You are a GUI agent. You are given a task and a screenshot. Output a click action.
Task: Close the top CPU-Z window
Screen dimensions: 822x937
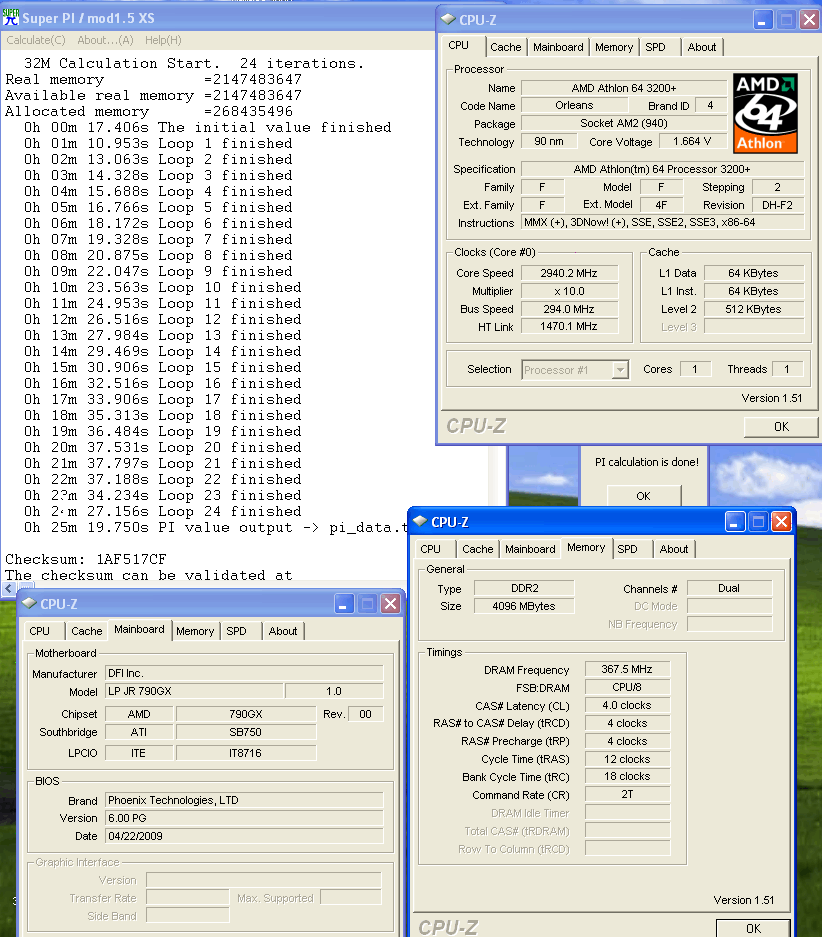click(809, 20)
